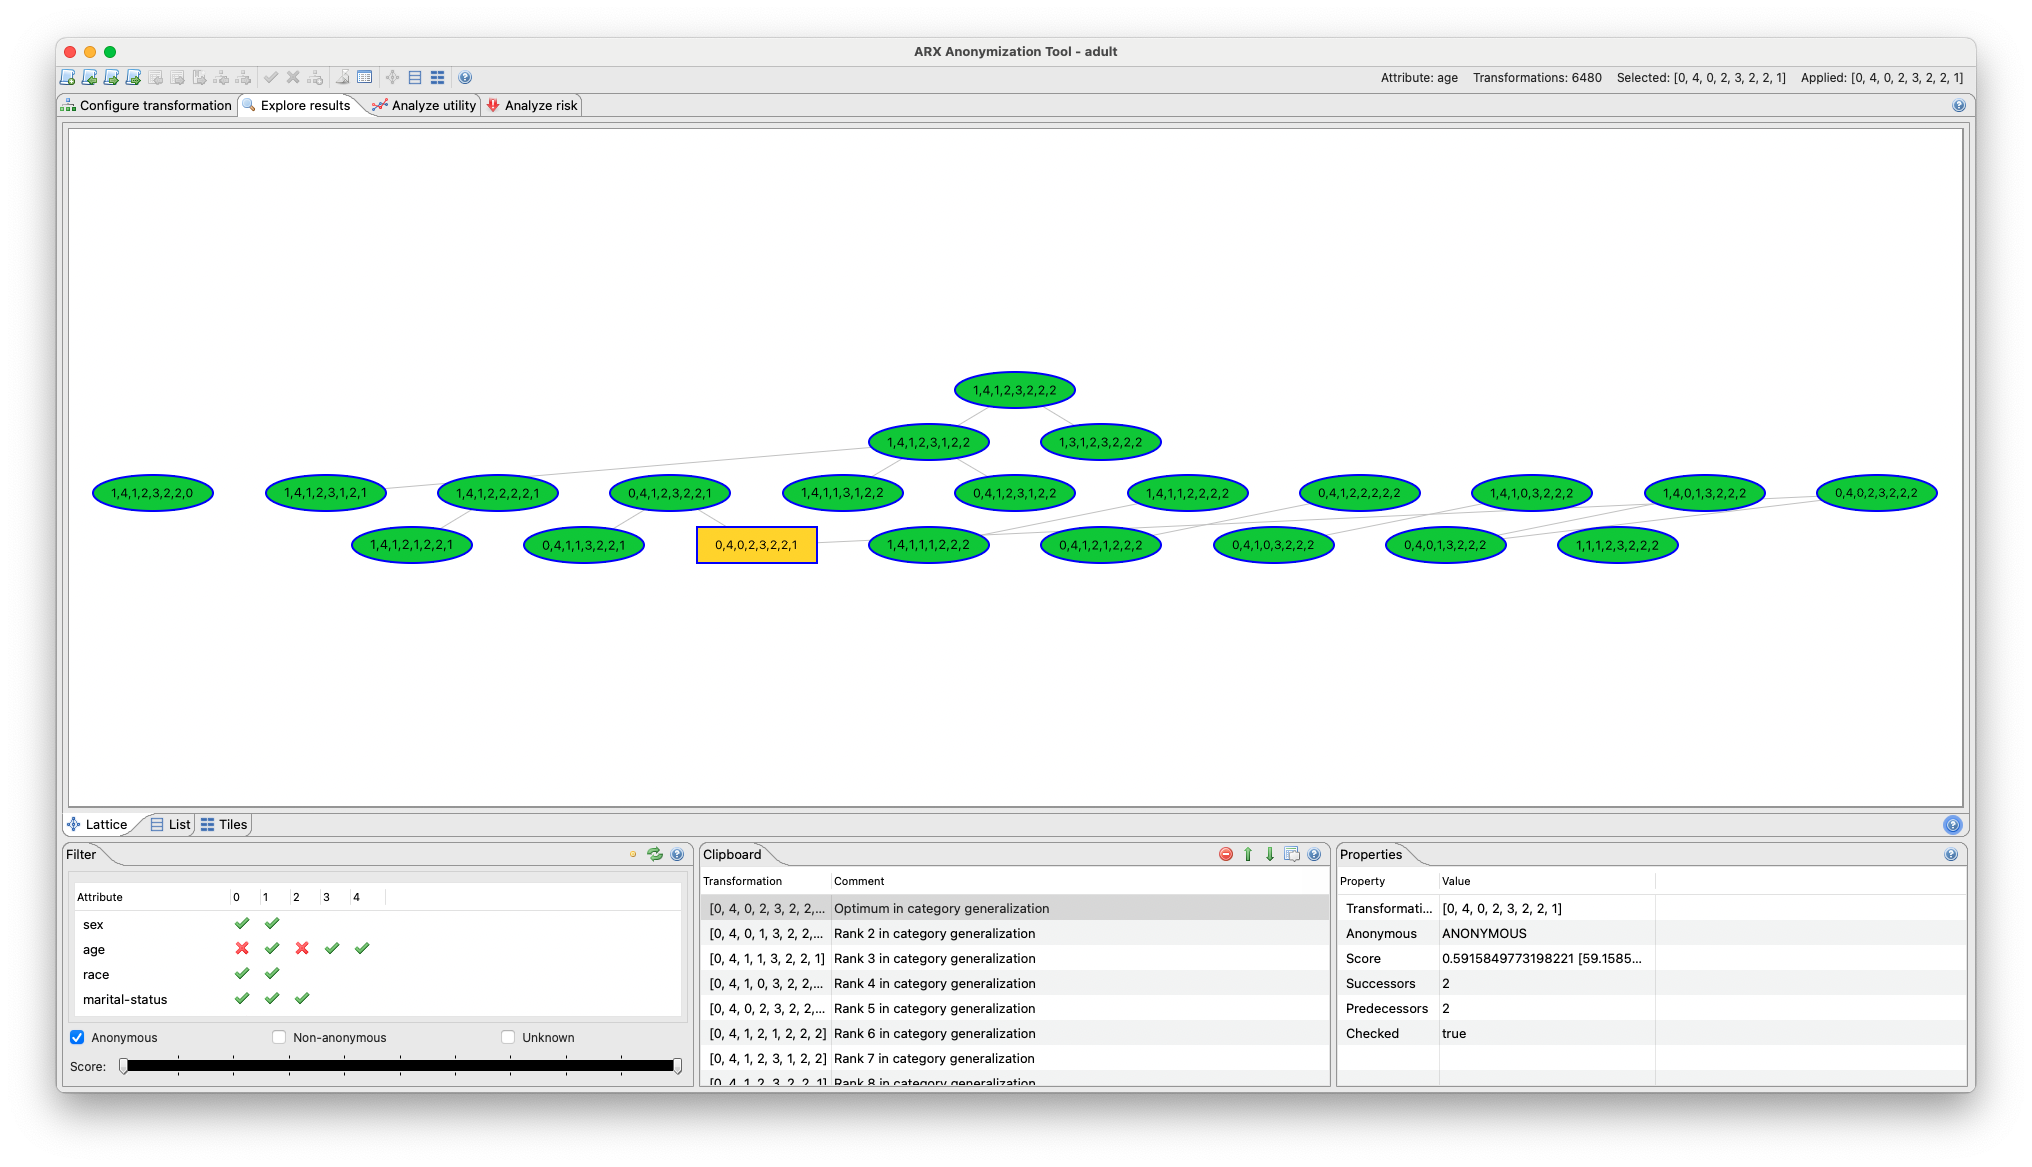Move clipboard entry down with green arrow

coord(1270,854)
